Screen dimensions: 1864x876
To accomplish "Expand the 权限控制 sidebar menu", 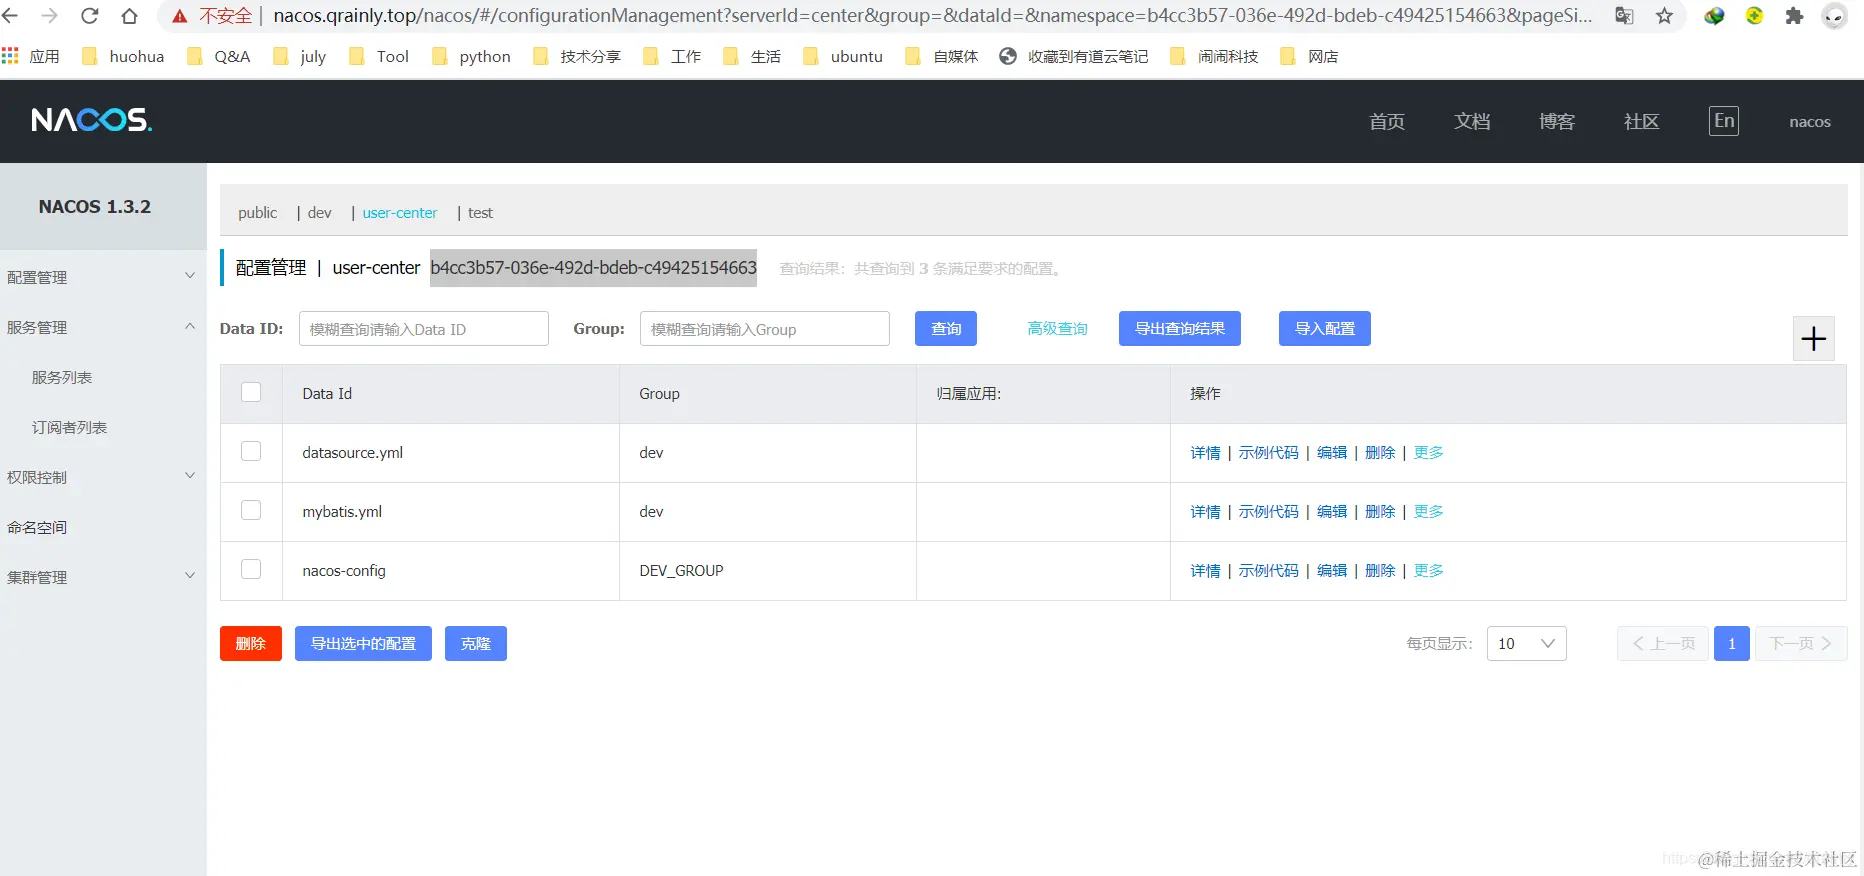I will (x=103, y=477).
